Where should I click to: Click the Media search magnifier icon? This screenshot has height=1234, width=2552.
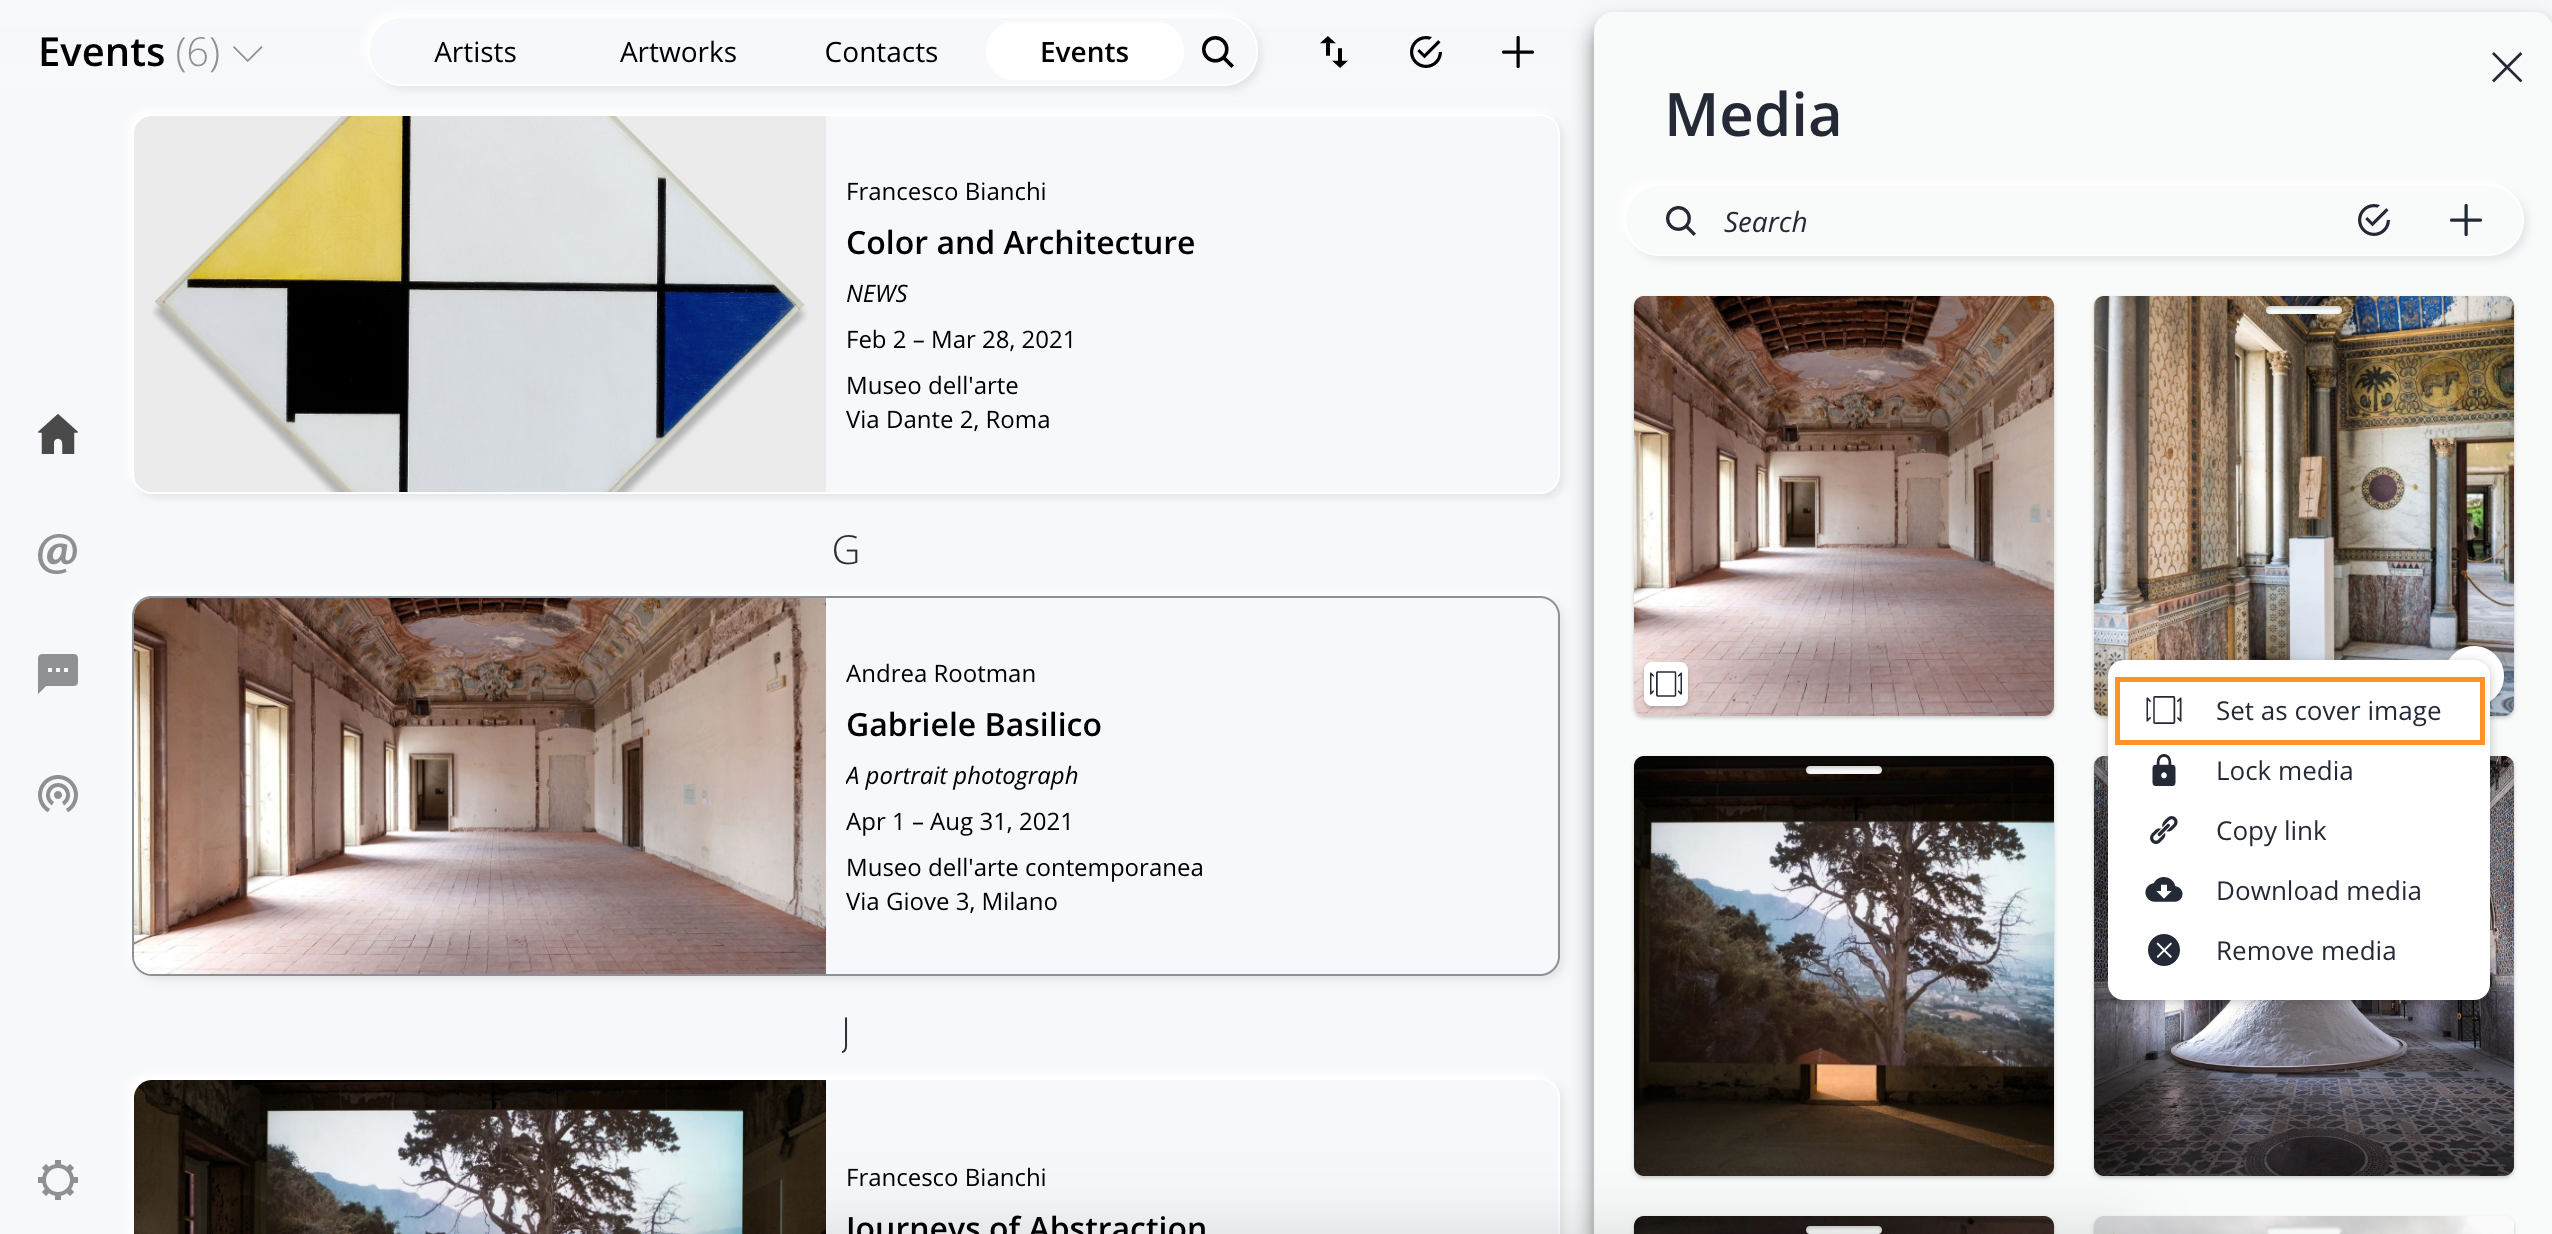(1681, 221)
